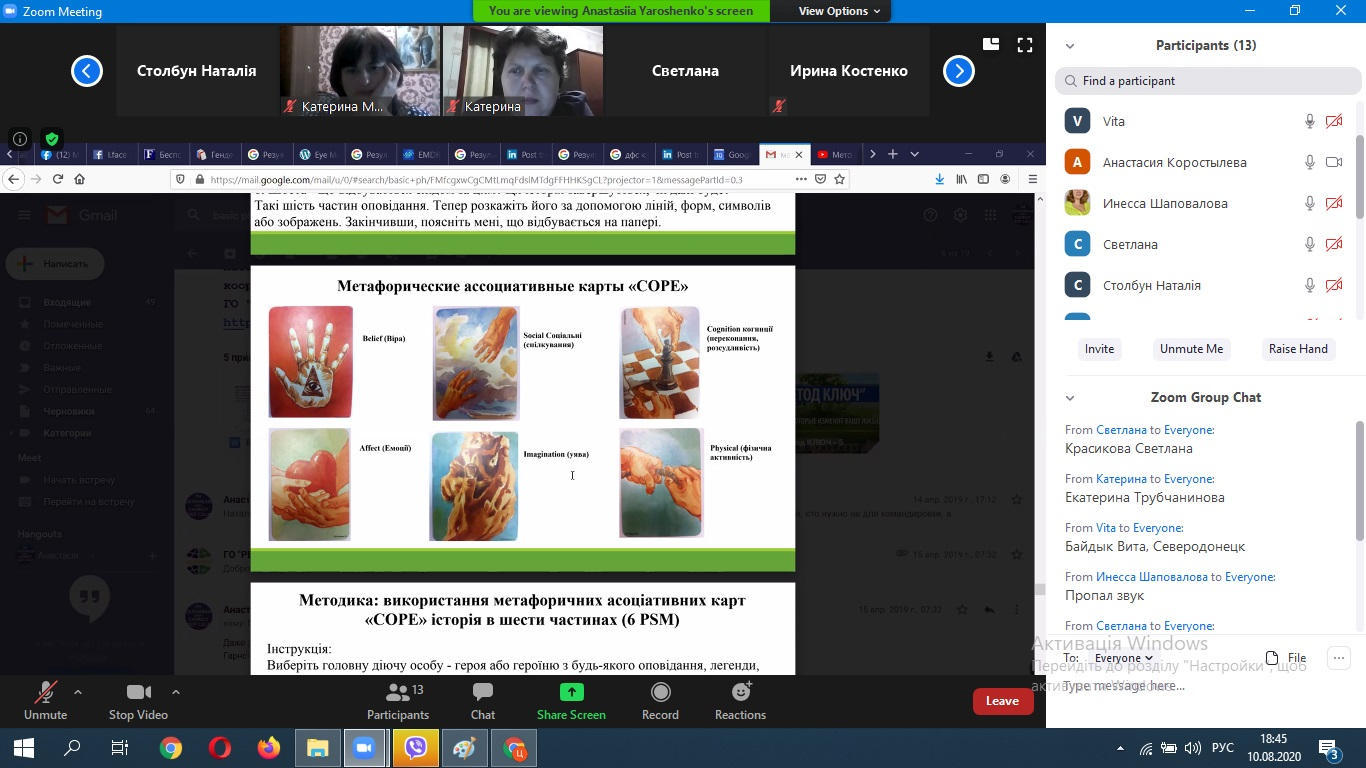Screen dimensions: 1366x768
Task: Unmute your microphone in Zoom toolbar
Action: 45,700
